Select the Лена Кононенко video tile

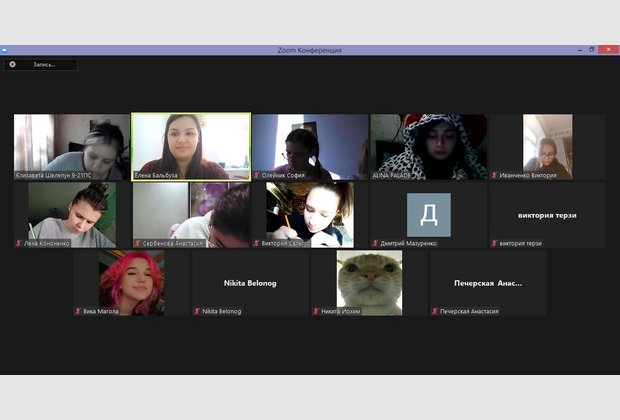(72, 215)
